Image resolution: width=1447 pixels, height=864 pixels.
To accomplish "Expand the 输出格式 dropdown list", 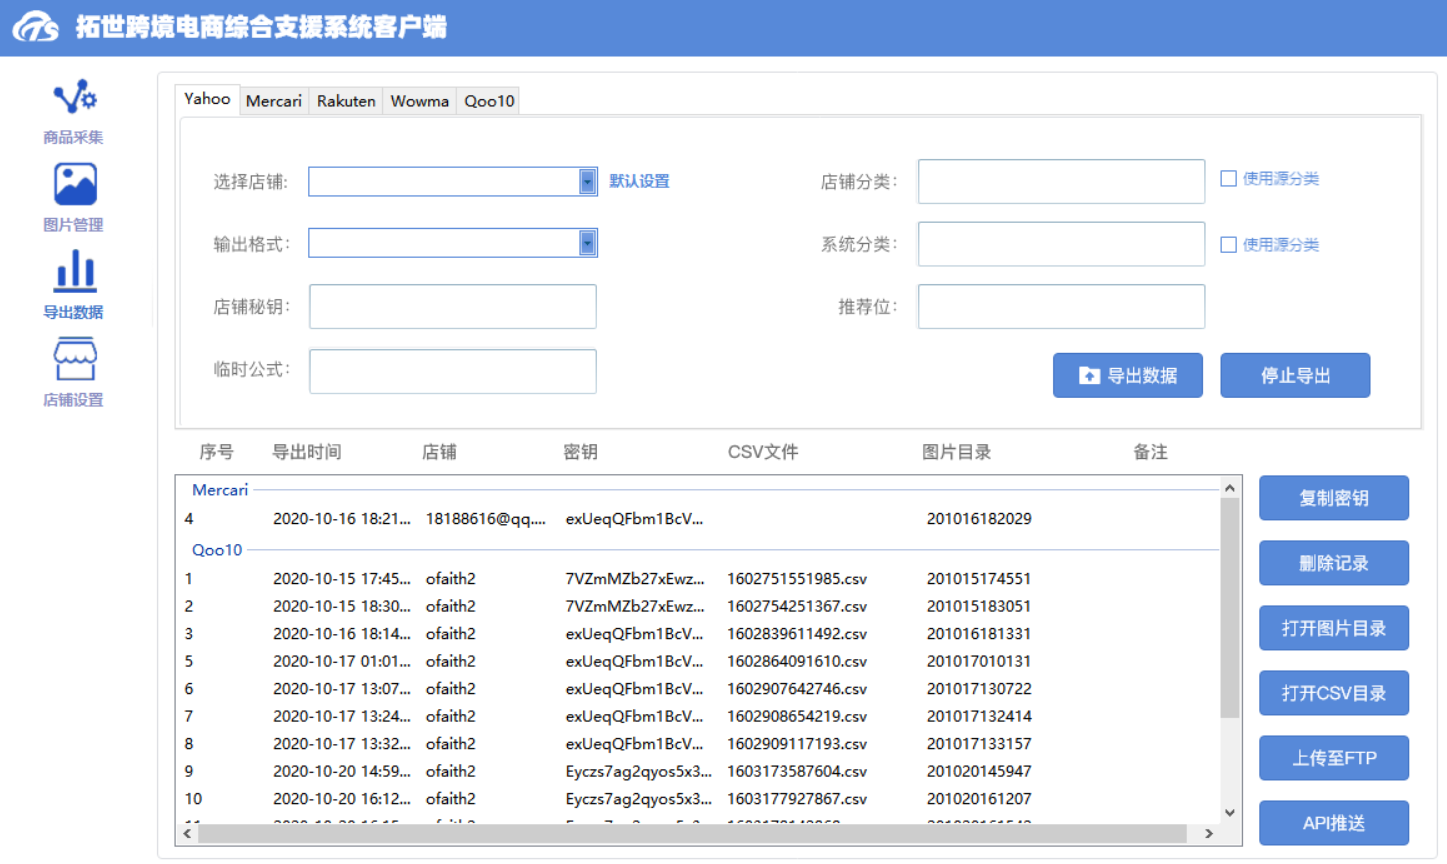I will (x=587, y=243).
